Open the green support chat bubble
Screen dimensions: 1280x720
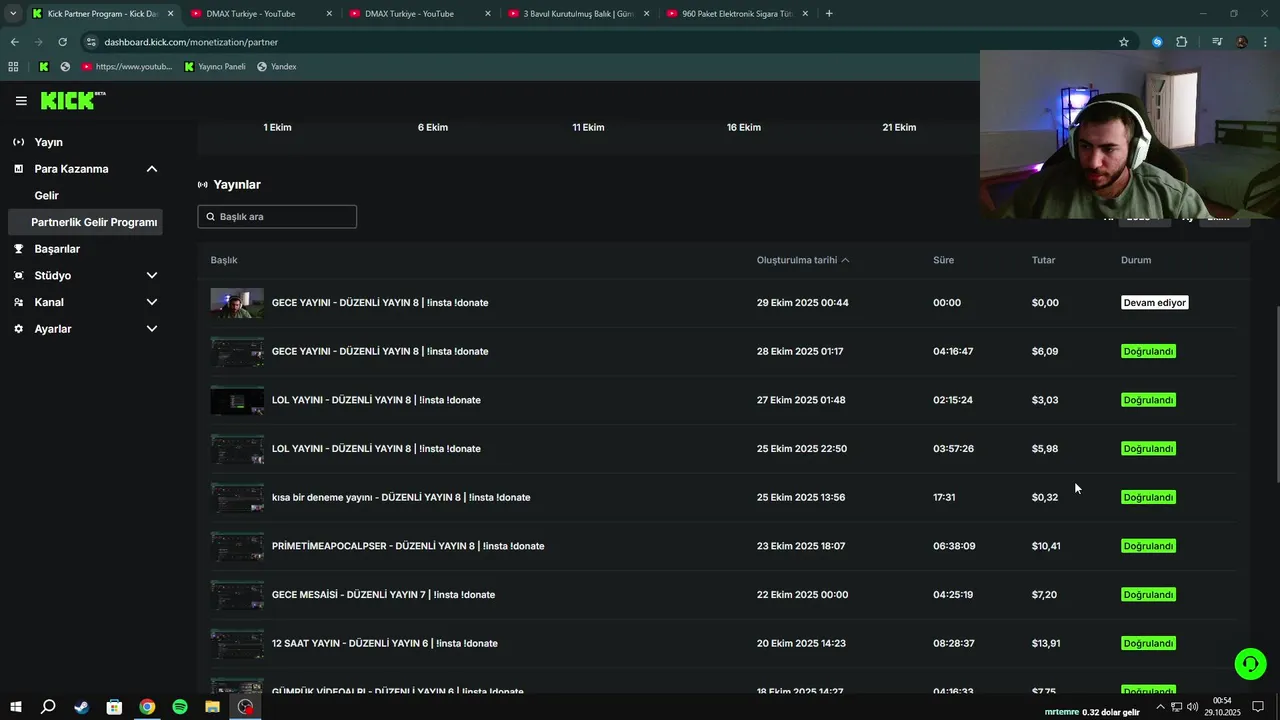tap(1250, 663)
